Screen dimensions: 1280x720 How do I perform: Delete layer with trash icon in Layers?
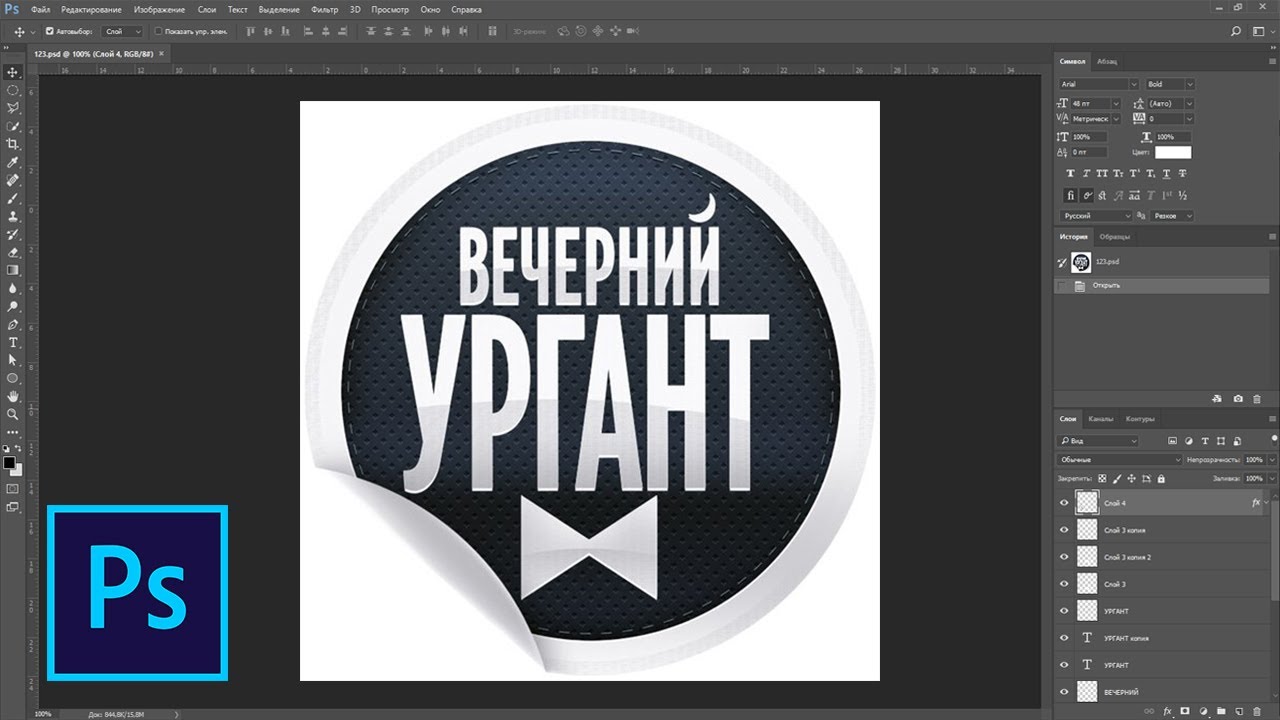coord(1257,711)
